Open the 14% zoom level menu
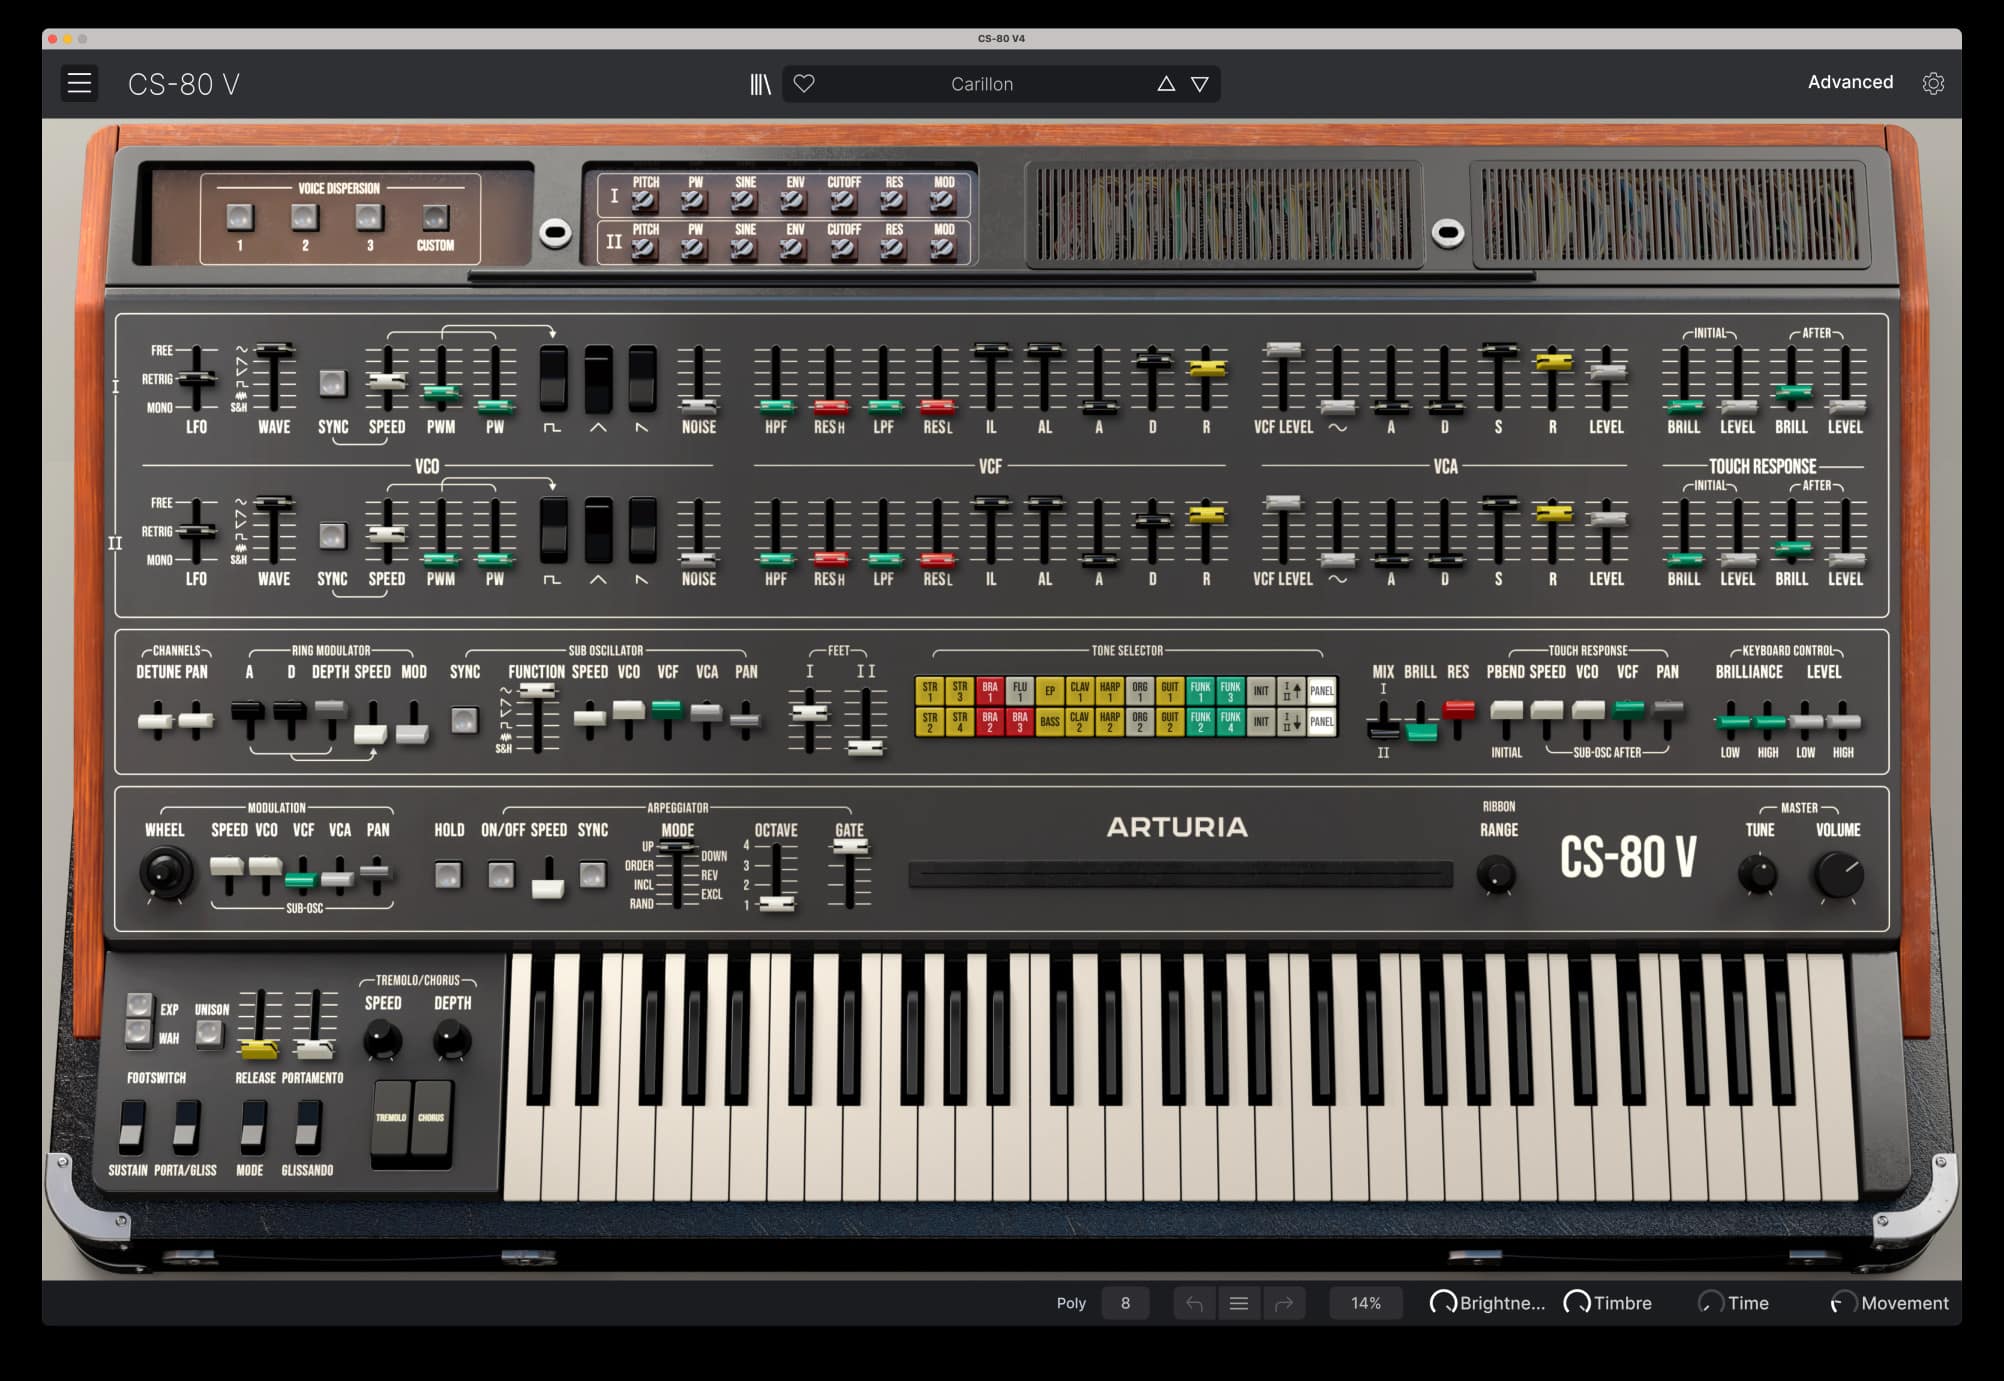Screen dimensions: 2004x1381 (x=1366, y=1303)
